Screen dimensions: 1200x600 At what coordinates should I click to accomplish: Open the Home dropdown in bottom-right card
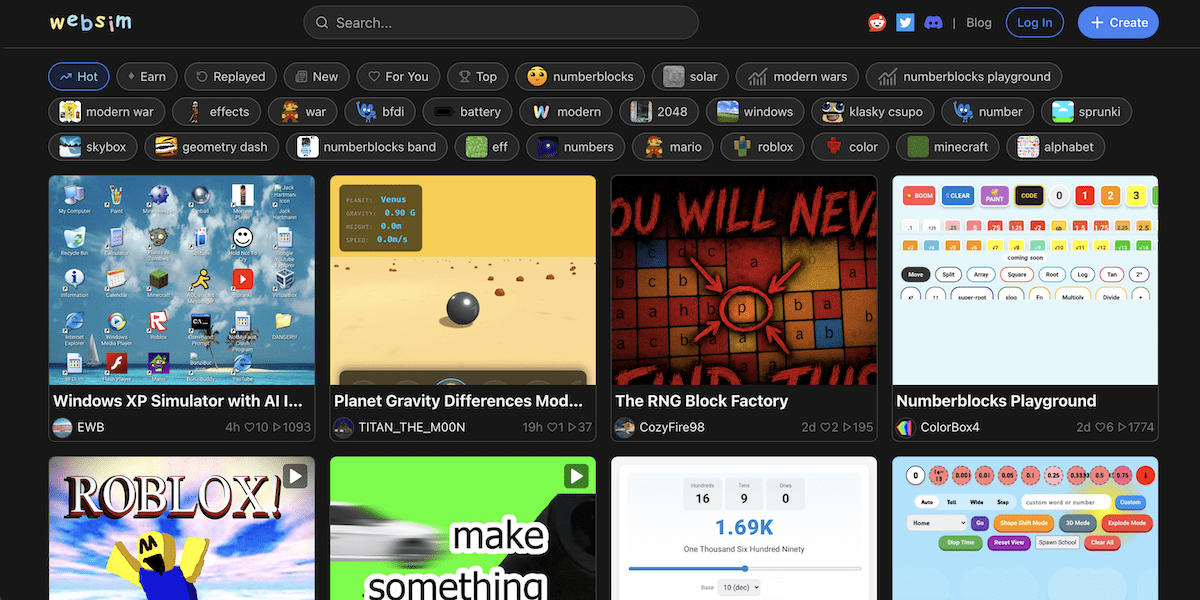pos(937,523)
